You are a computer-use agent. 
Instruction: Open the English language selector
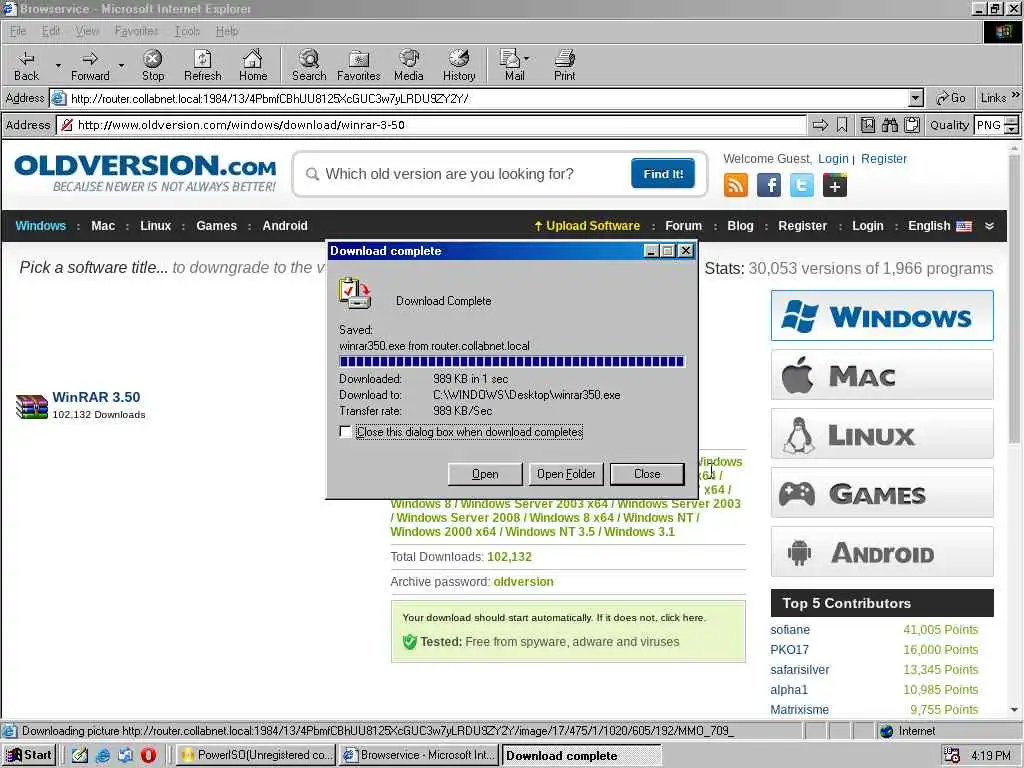(x=939, y=226)
